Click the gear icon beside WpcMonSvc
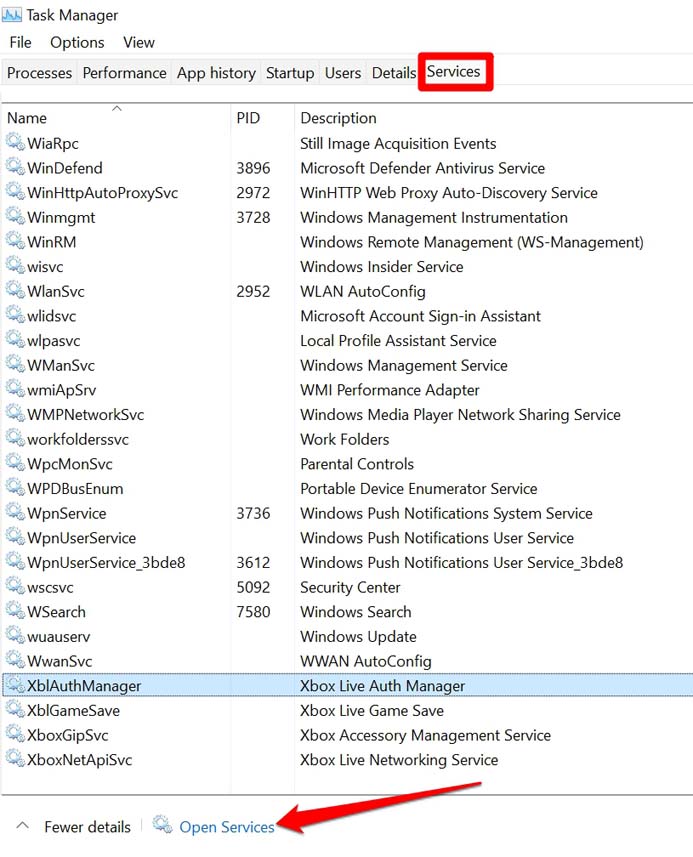 pyautogui.click(x=15, y=463)
